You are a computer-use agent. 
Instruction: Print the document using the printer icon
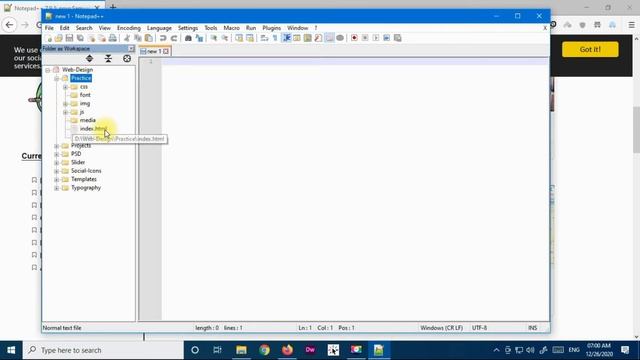coord(112,38)
